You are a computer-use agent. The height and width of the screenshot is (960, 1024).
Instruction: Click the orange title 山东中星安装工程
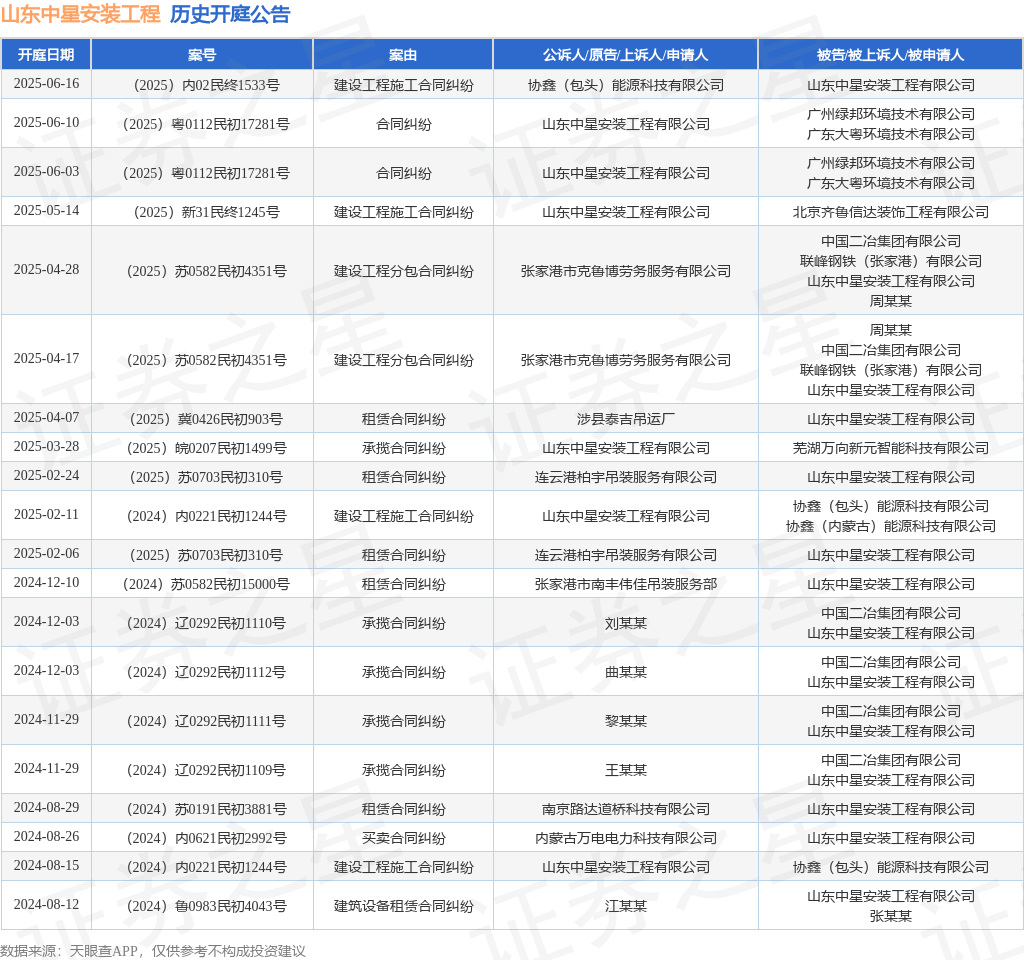point(80,14)
